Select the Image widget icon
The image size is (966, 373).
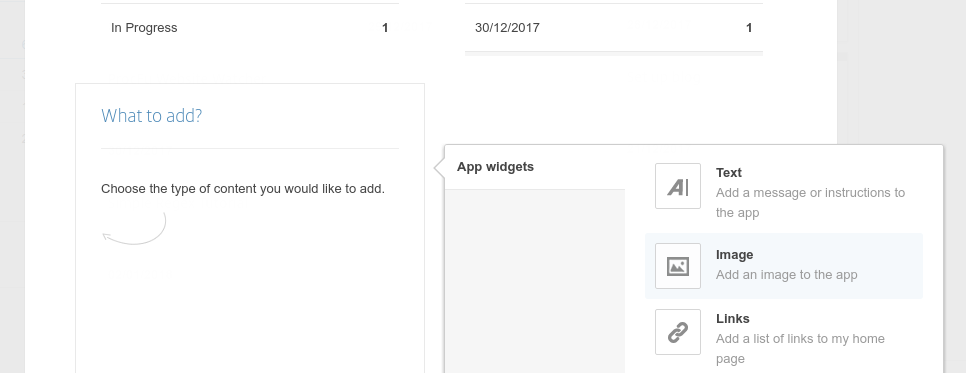678,266
